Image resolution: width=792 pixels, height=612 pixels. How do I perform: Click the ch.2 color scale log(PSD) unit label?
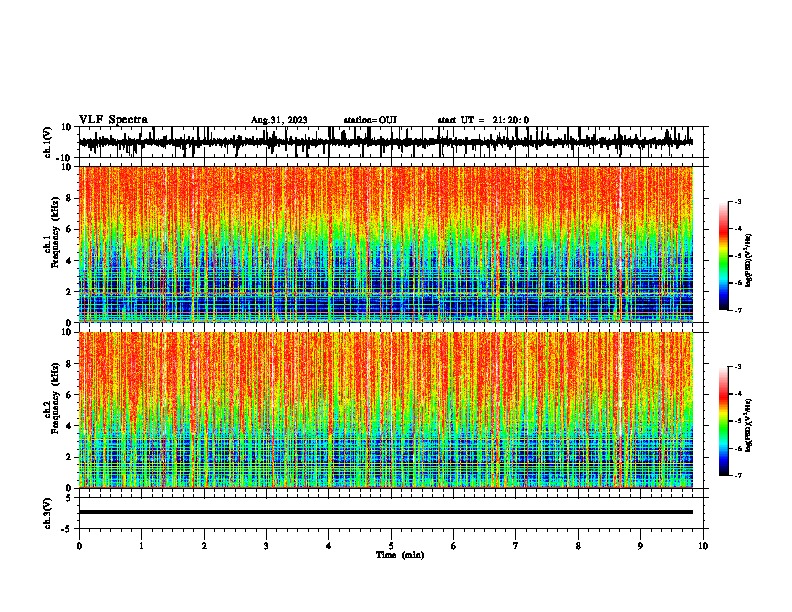coord(749,426)
